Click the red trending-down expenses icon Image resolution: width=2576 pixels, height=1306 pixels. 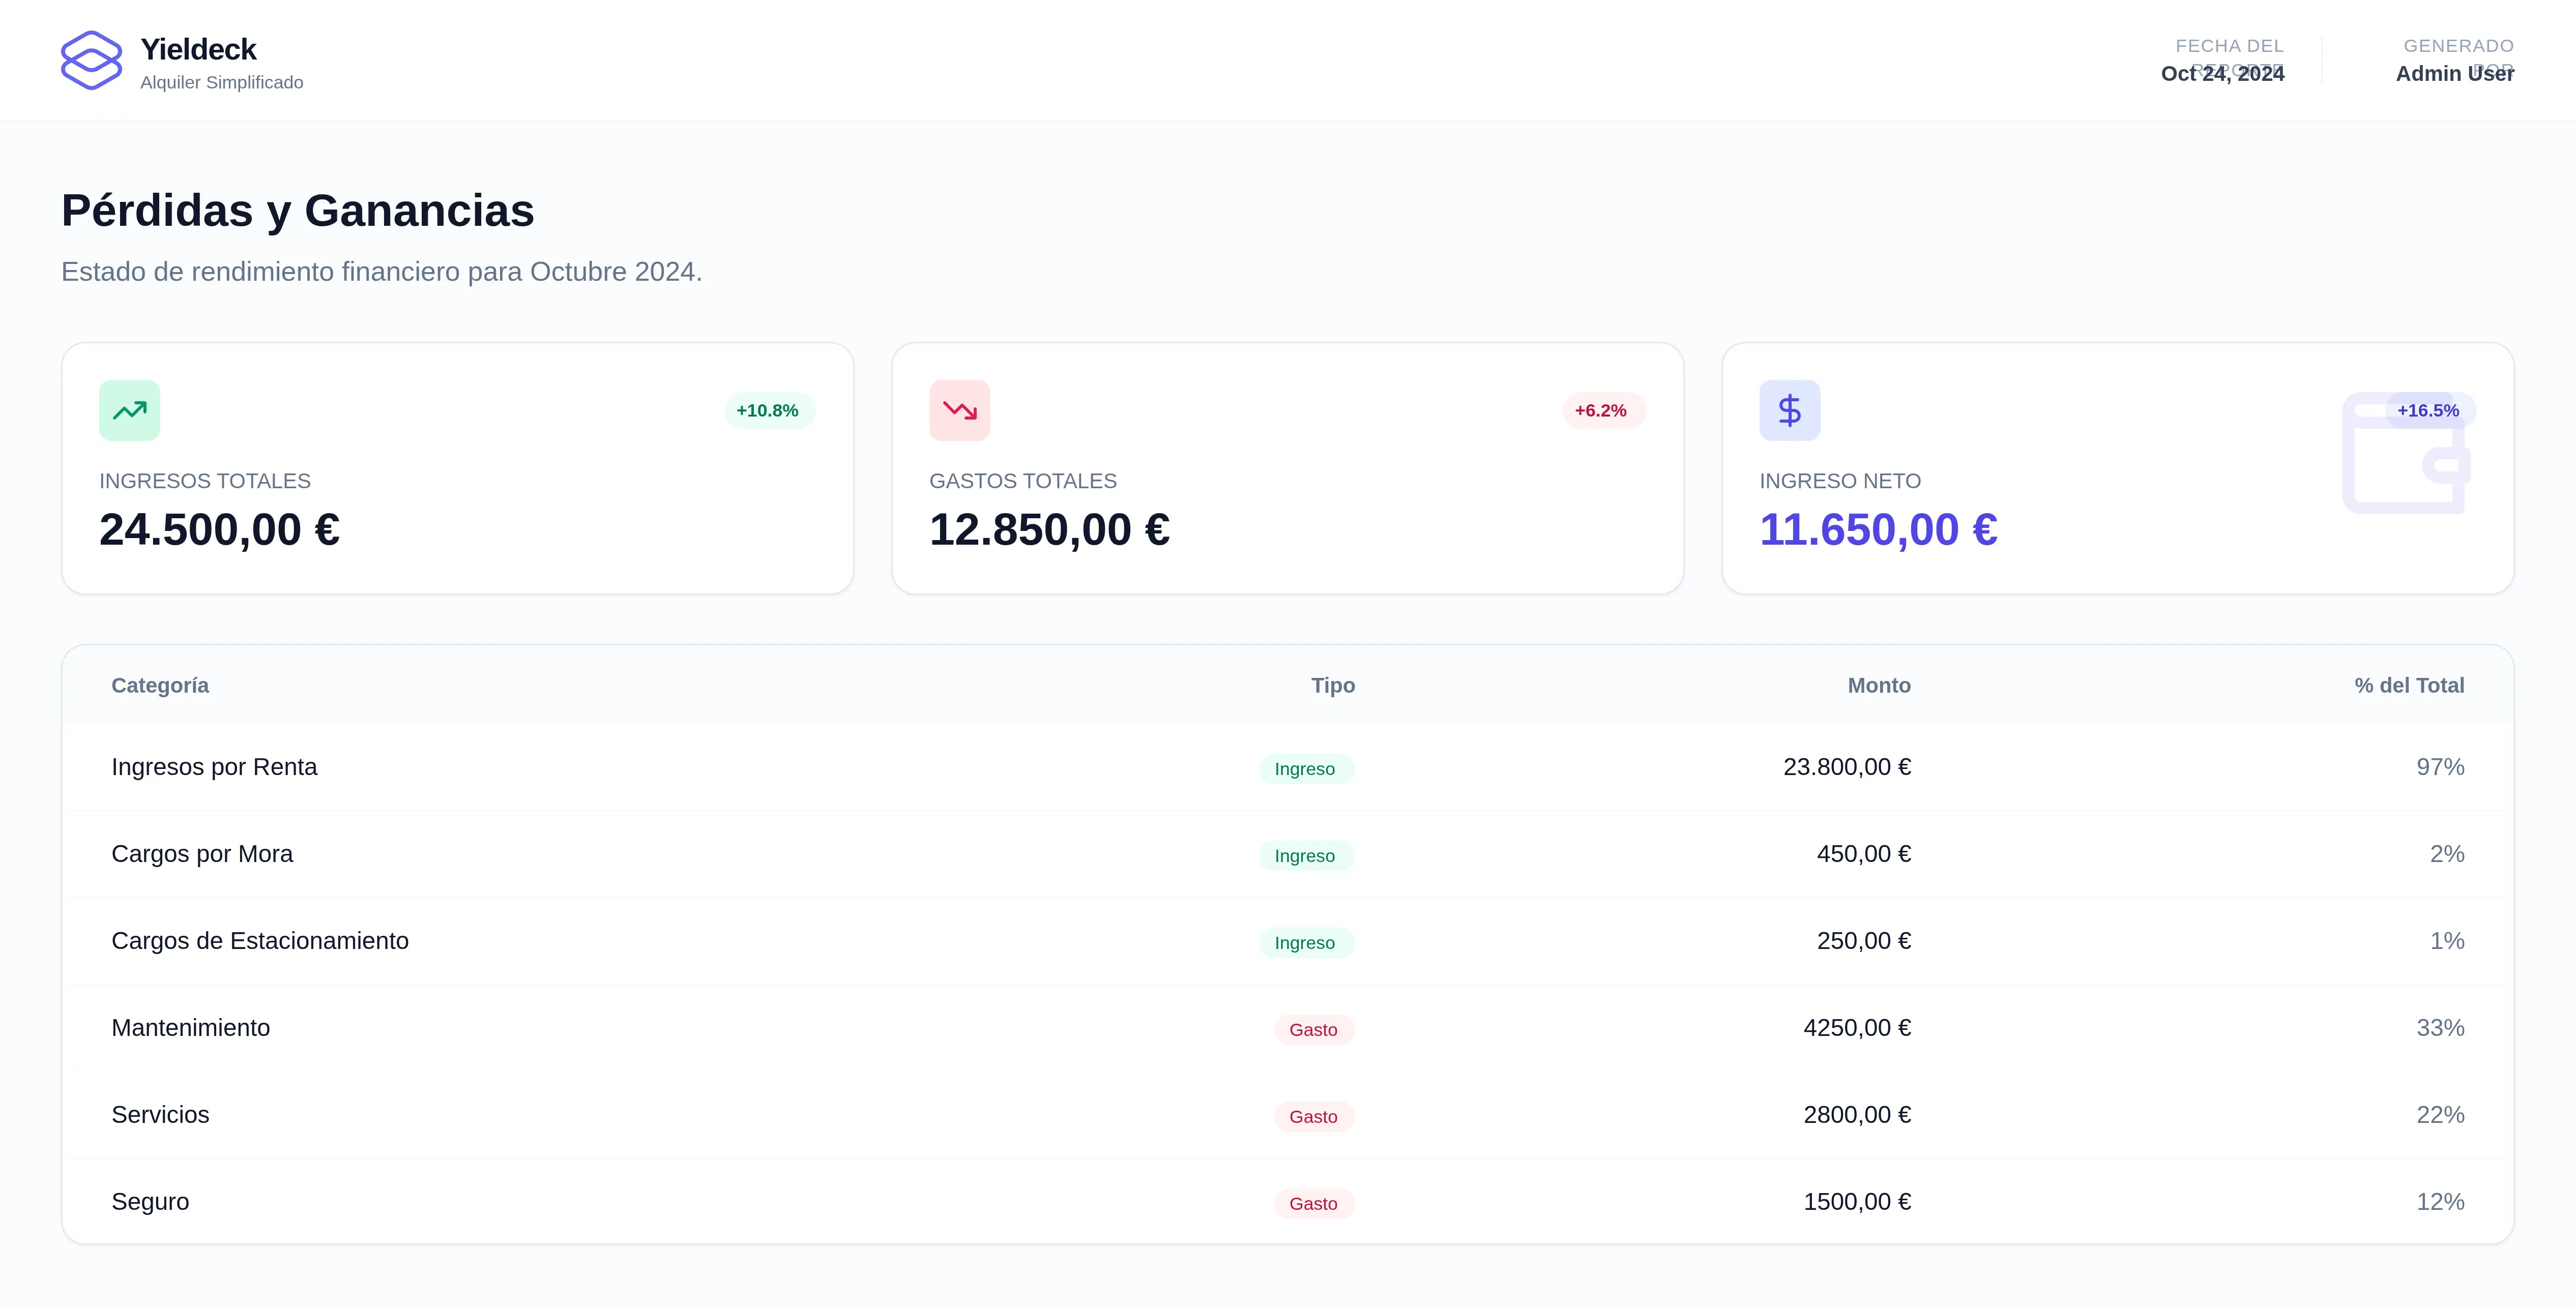point(959,410)
